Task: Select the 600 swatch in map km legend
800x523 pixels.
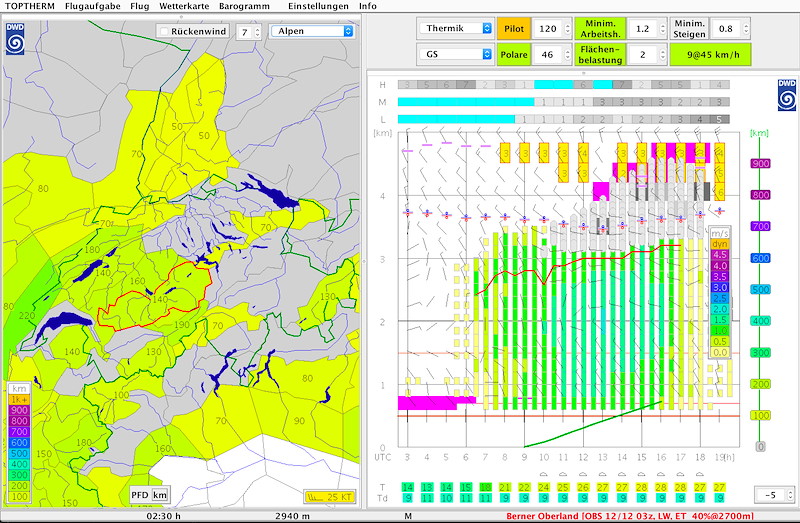Action: (19, 442)
